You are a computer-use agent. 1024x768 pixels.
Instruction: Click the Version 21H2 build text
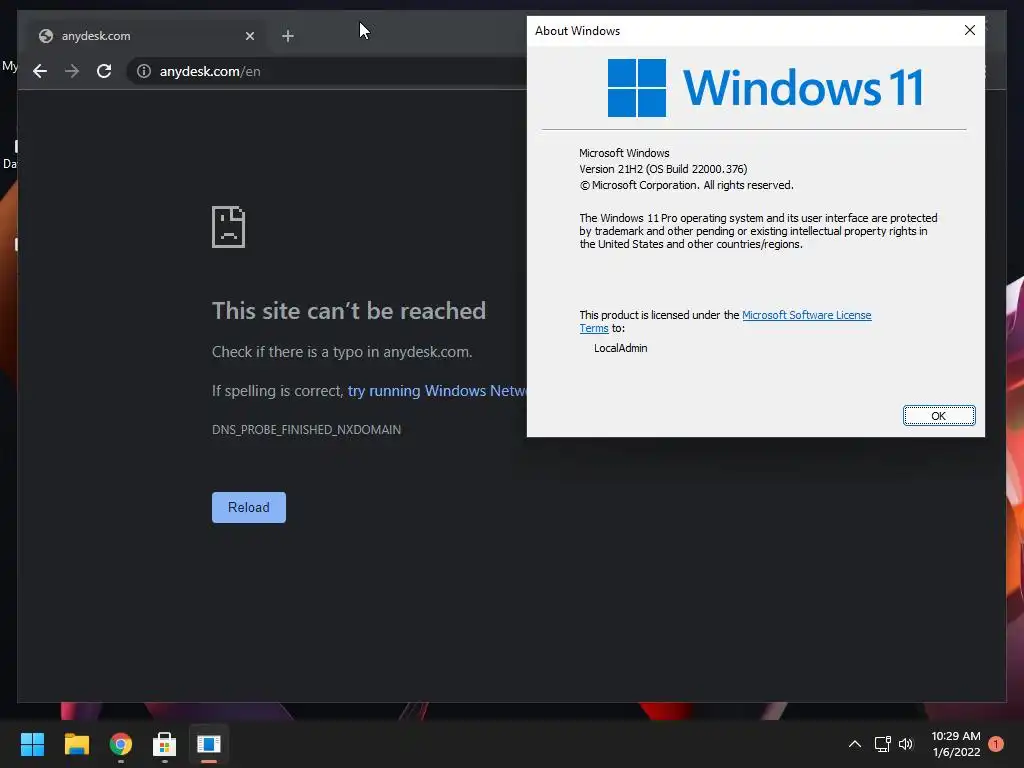tap(663, 169)
